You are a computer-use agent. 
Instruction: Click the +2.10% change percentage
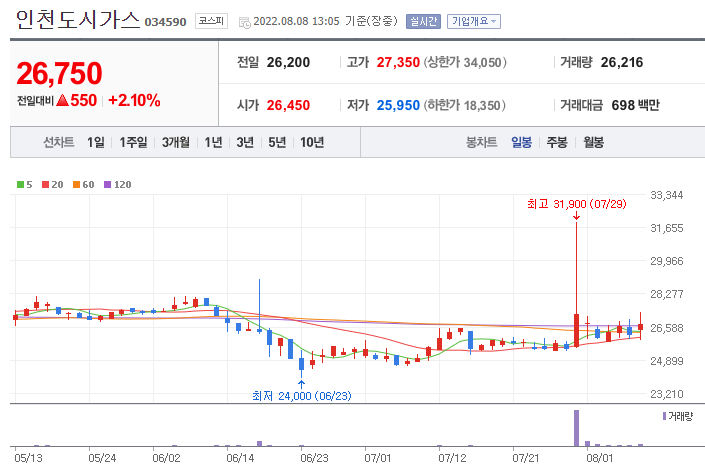tap(134, 100)
